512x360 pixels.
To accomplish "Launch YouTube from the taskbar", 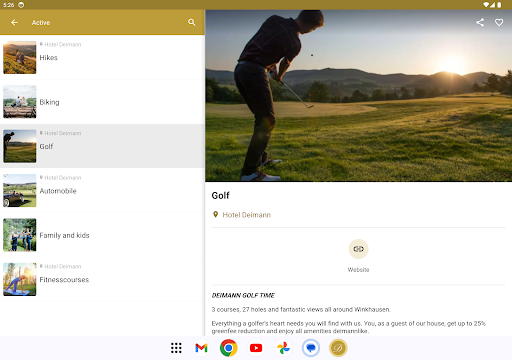I will pyautogui.click(x=256, y=348).
